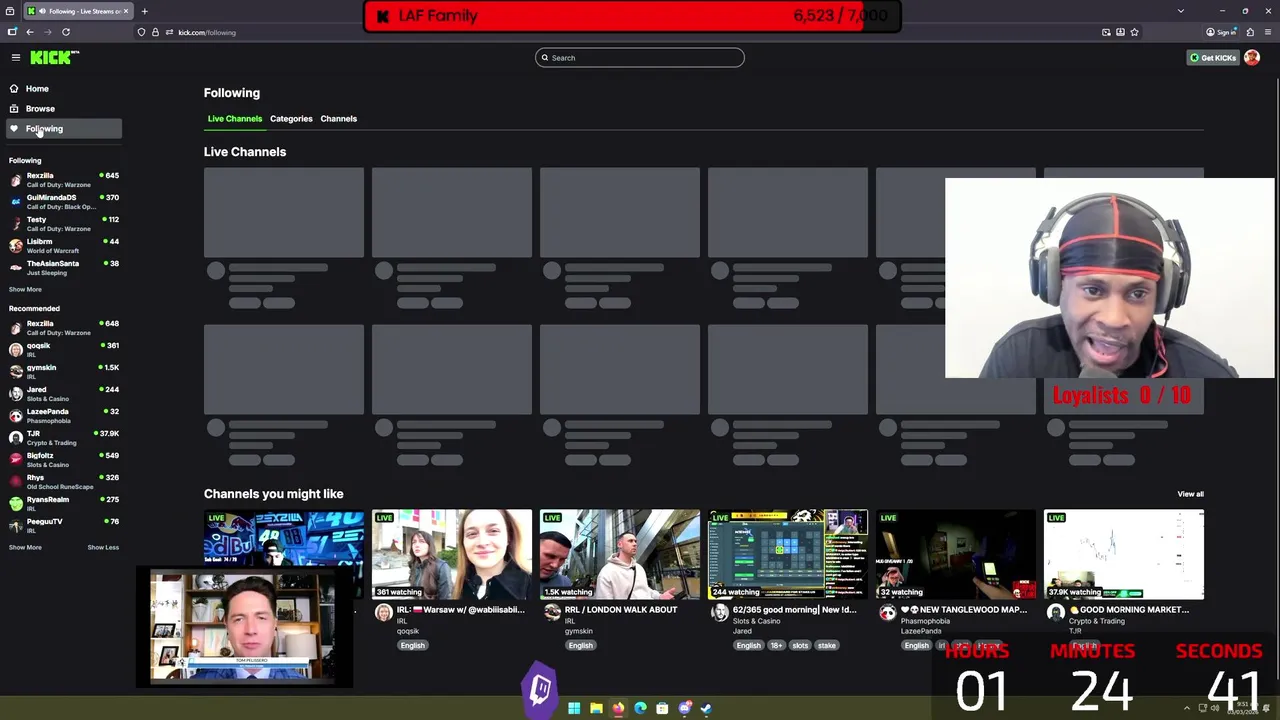Open PeeguuTV in Recommended list
Image resolution: width=1280 pixels, height=720 pixels.
64,526
